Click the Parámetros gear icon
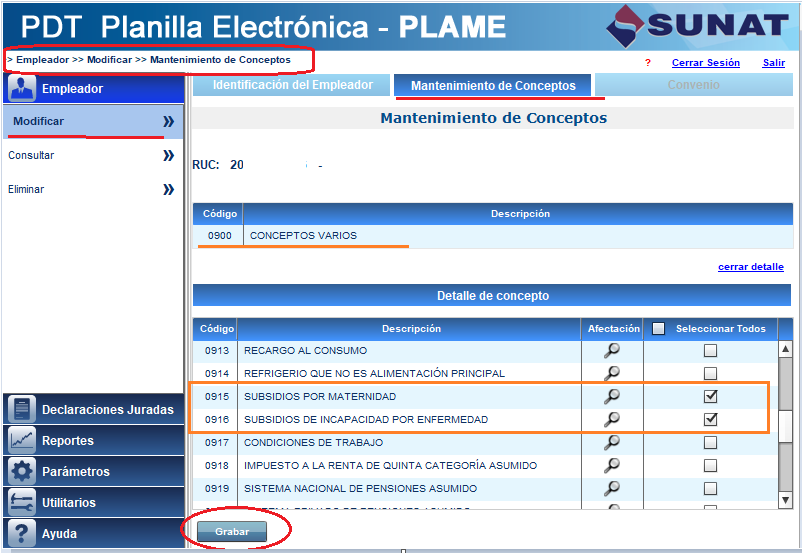This screenshot has height=554, width=803. click(22, 472)
